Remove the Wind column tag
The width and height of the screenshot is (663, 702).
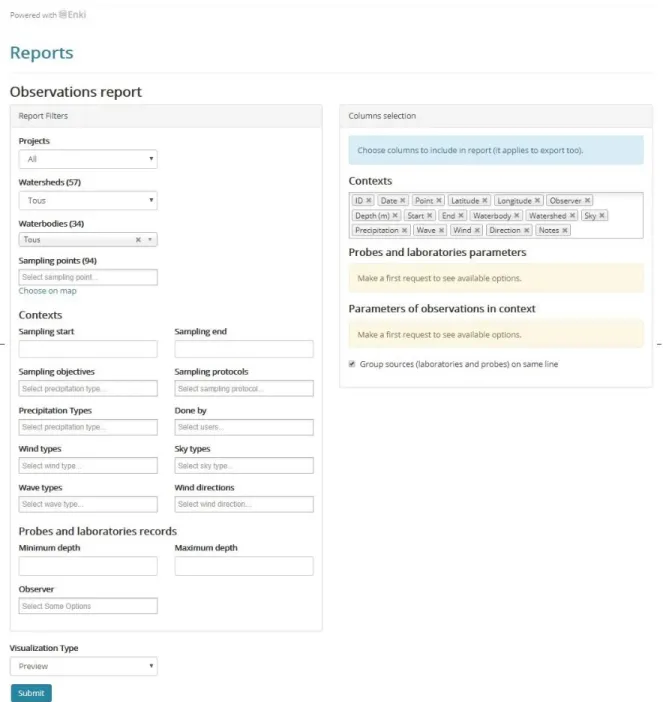pos(477,230)
